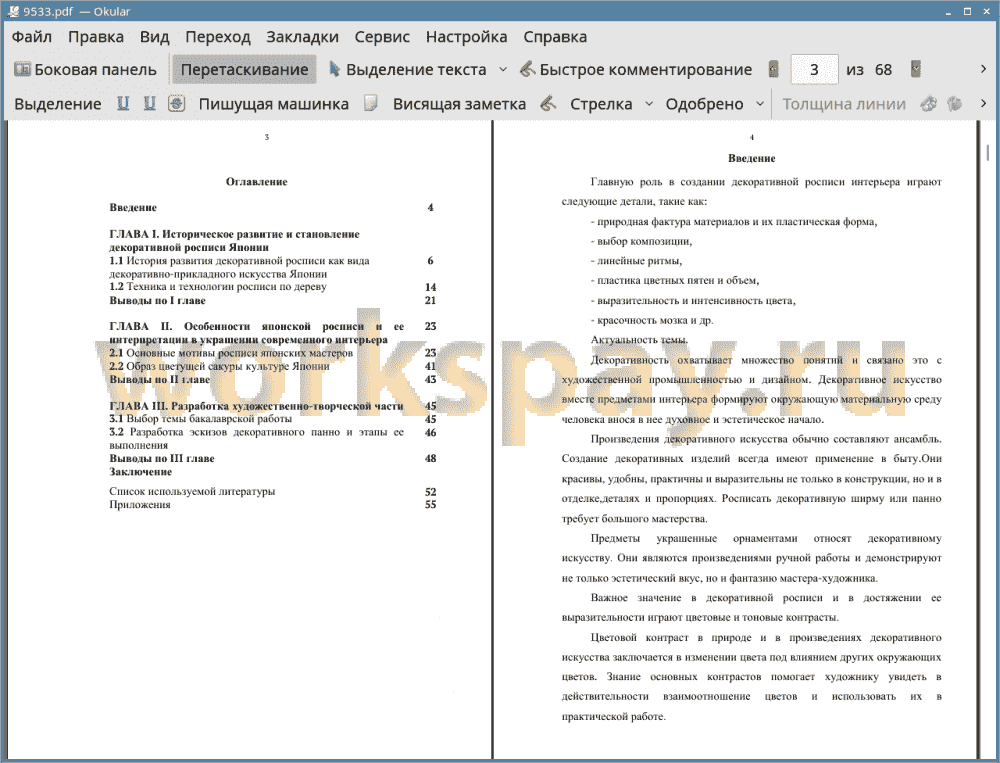Screen dimensions: 1000x763
Task: Click contents line 3.1 Выбор темы
Action: click(x=200, y=419)
